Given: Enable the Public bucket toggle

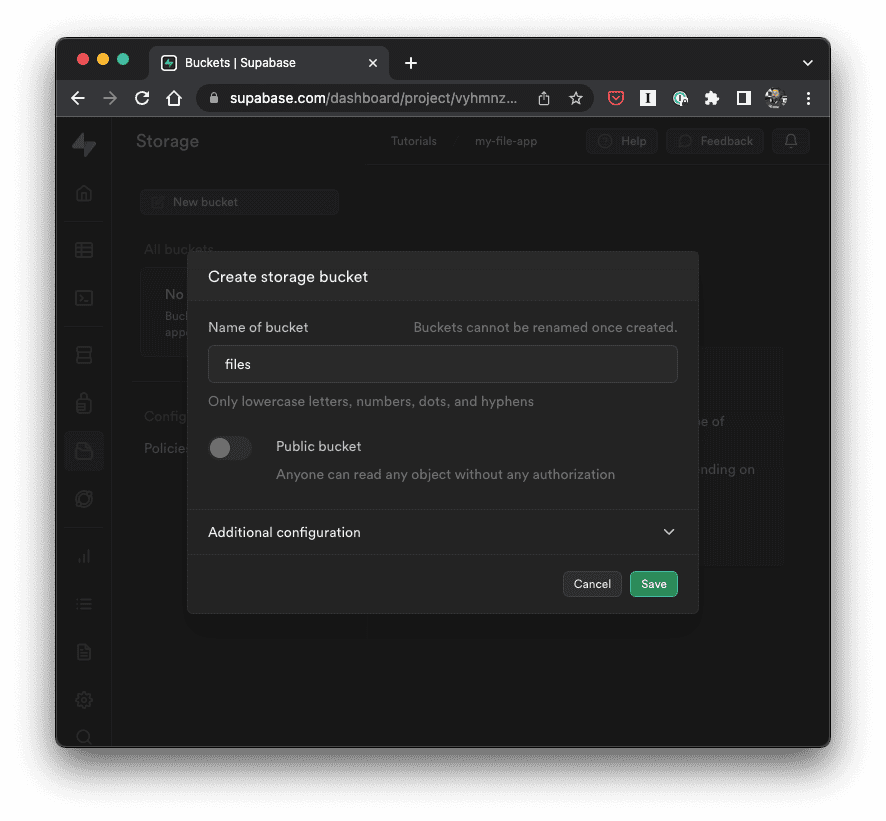Looking at the screenshot, I should click(229, 448).
